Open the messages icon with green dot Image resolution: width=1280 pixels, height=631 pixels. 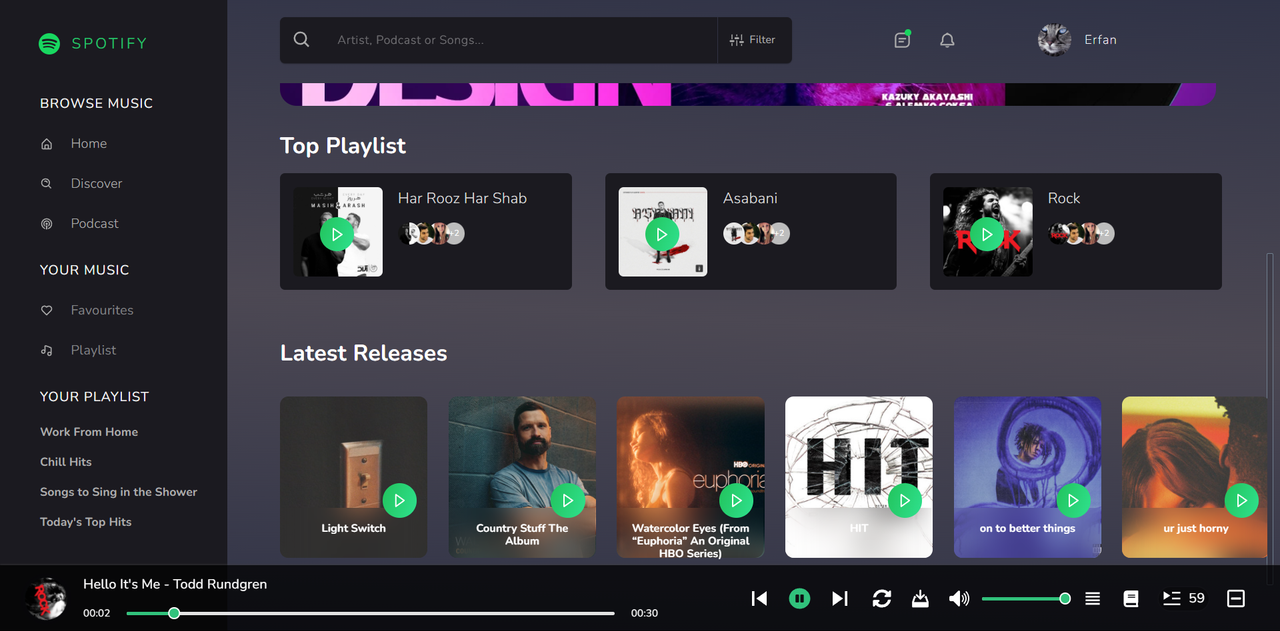point(902,40)
